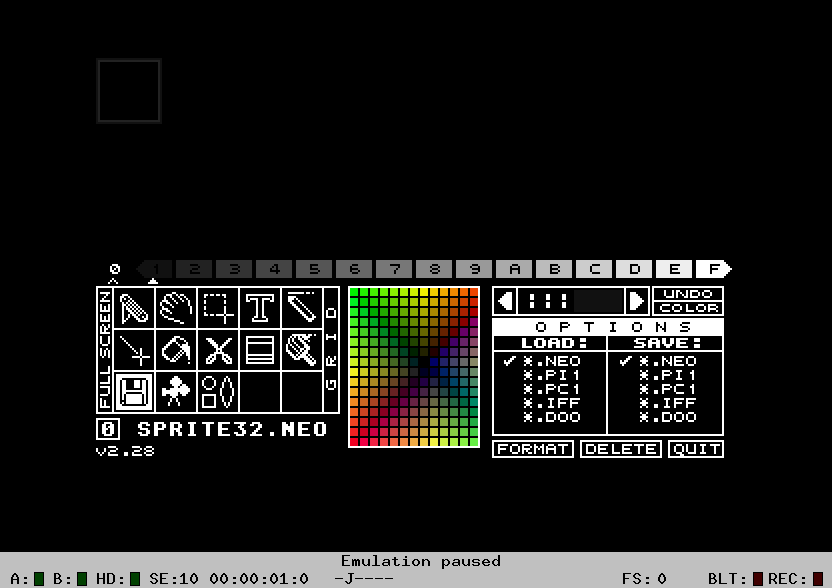Click the right arrow next to the pattern selector

point(636,301)
